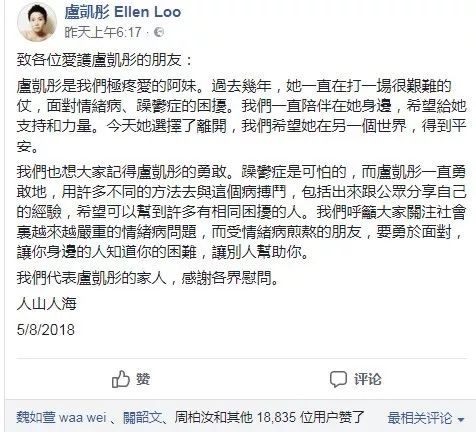The width and height of the screenshot is (476, 432).
Task: Open the post timestamp 昨天上午6:17
Action: (x=103, y=32)
